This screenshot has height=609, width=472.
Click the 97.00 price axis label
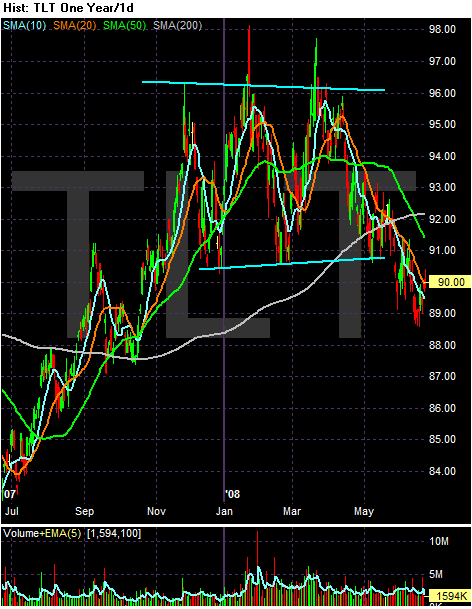[442, 61]
